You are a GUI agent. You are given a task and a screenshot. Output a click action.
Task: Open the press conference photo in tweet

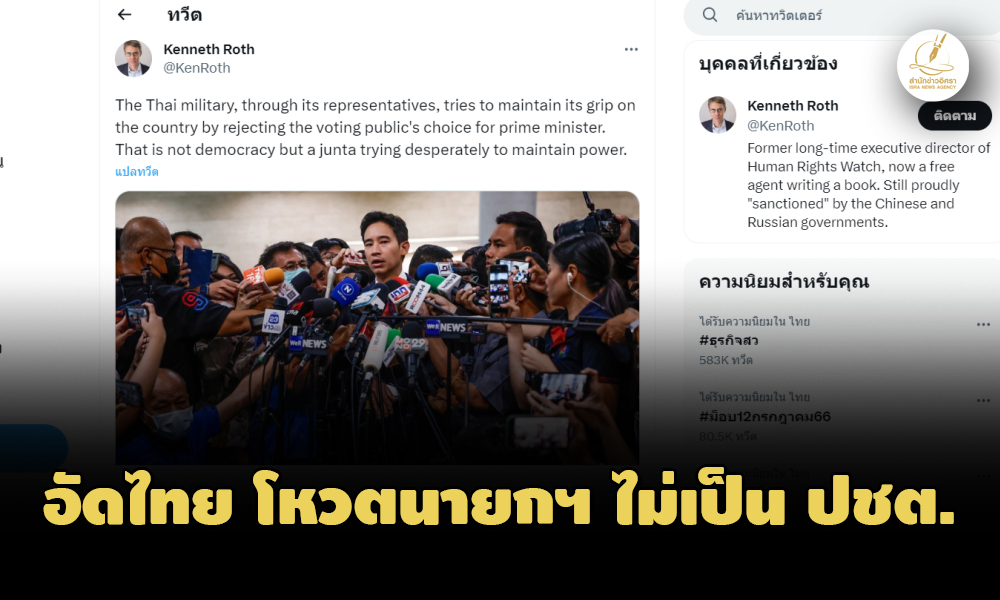pos(377,328)
